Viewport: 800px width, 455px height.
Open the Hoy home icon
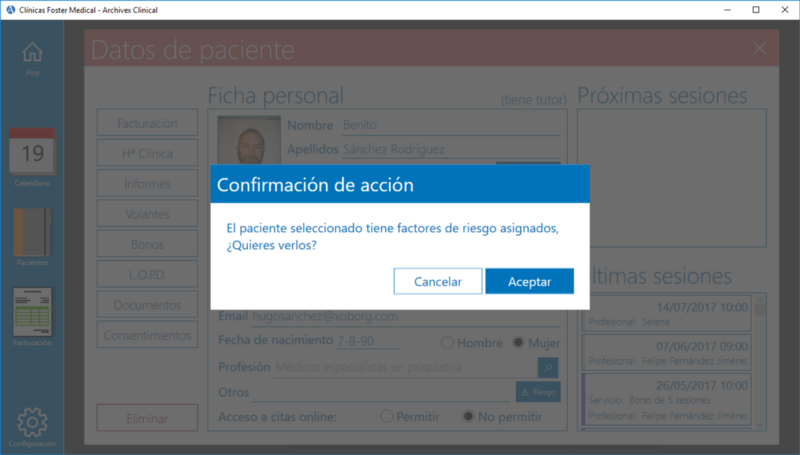click(x=32, y=53)
